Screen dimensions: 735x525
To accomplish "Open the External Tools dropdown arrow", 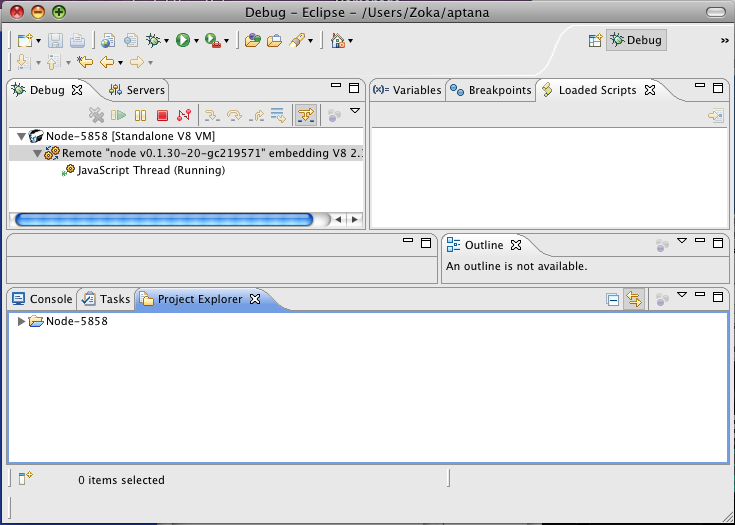I will coord(226,41).
